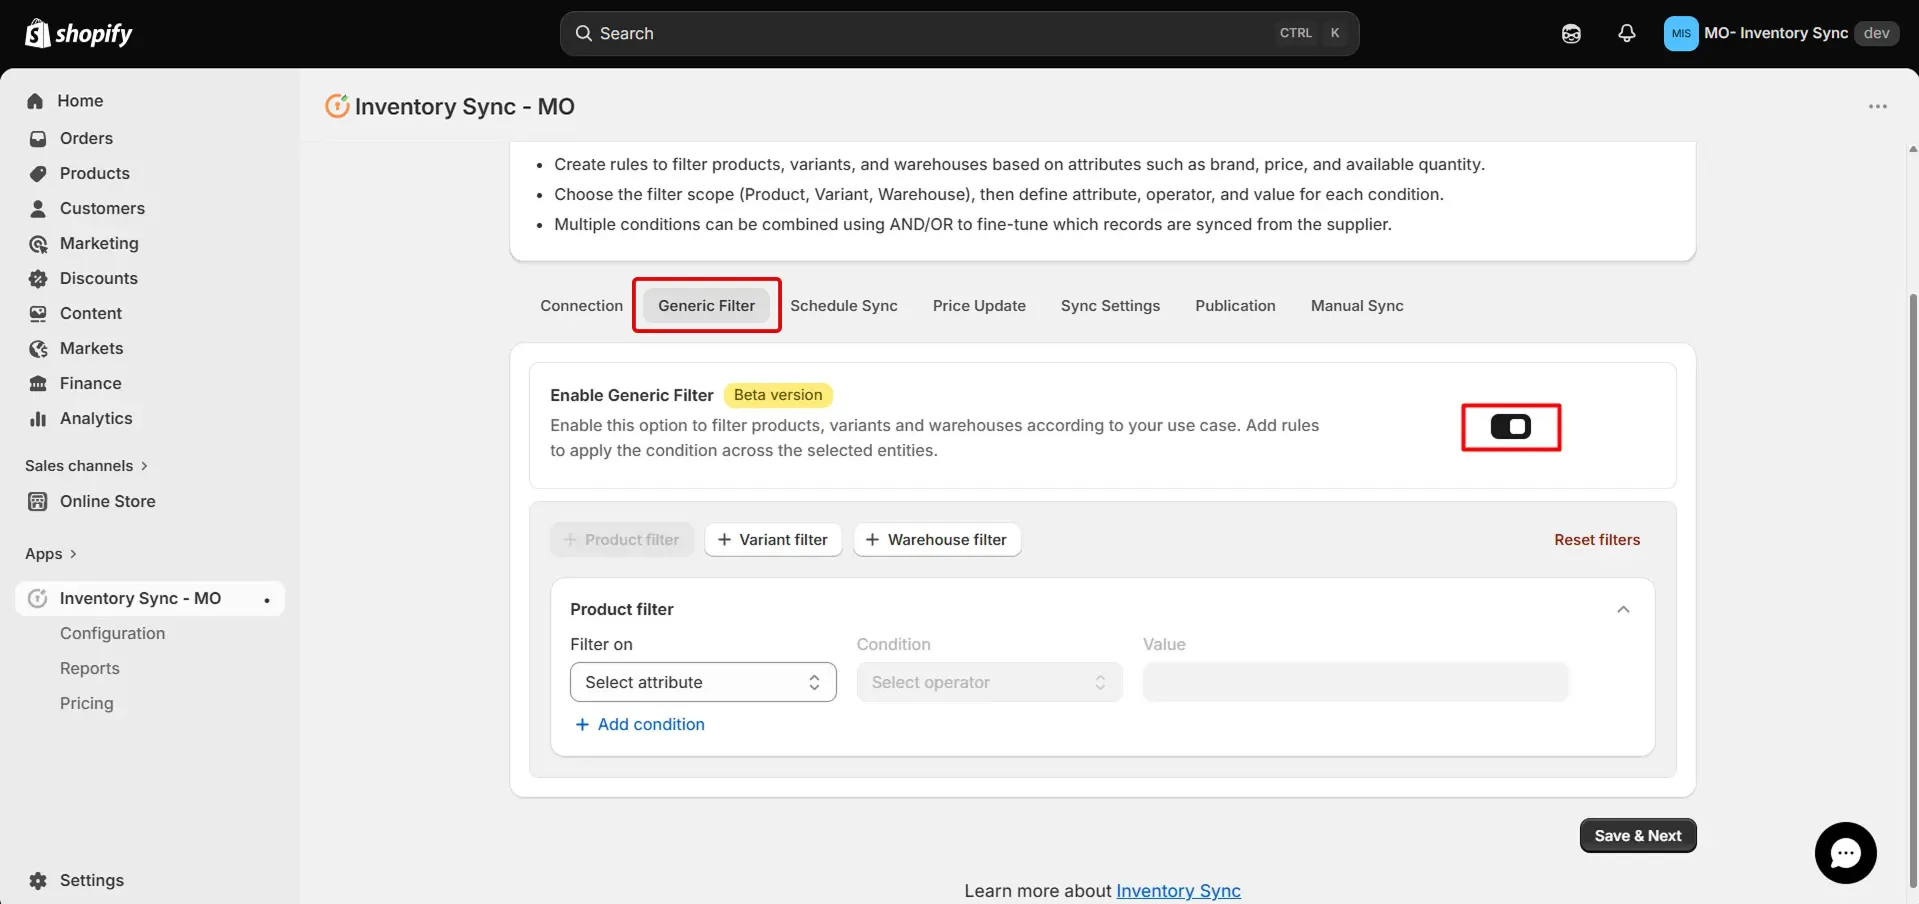The width and height of the screenshot is (1919, 904).
Task: Open the Finance bank icon
Action: point(38,383)
